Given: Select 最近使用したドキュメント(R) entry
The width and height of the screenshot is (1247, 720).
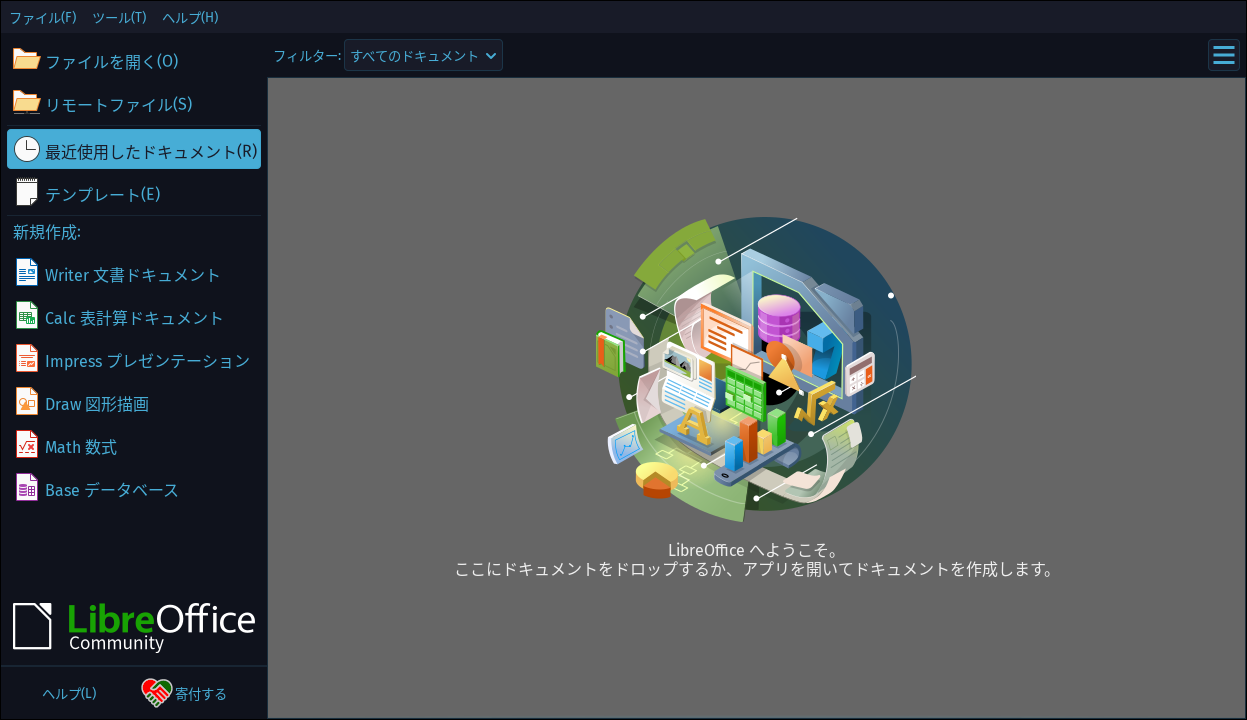Looking at the screenshot, I should coord(134,150).
